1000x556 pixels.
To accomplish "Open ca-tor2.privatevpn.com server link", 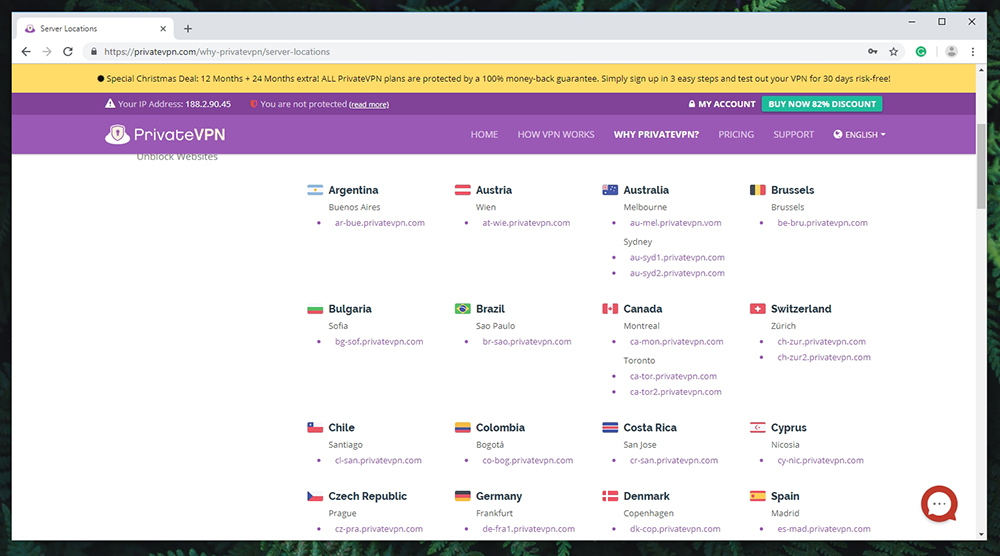I will [675, 391].
